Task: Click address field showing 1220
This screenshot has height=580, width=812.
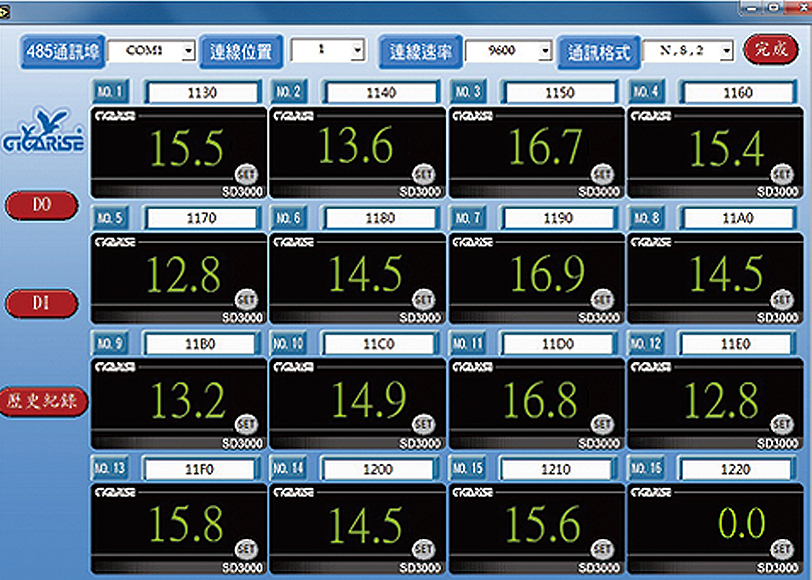Action: coord(736,470)
